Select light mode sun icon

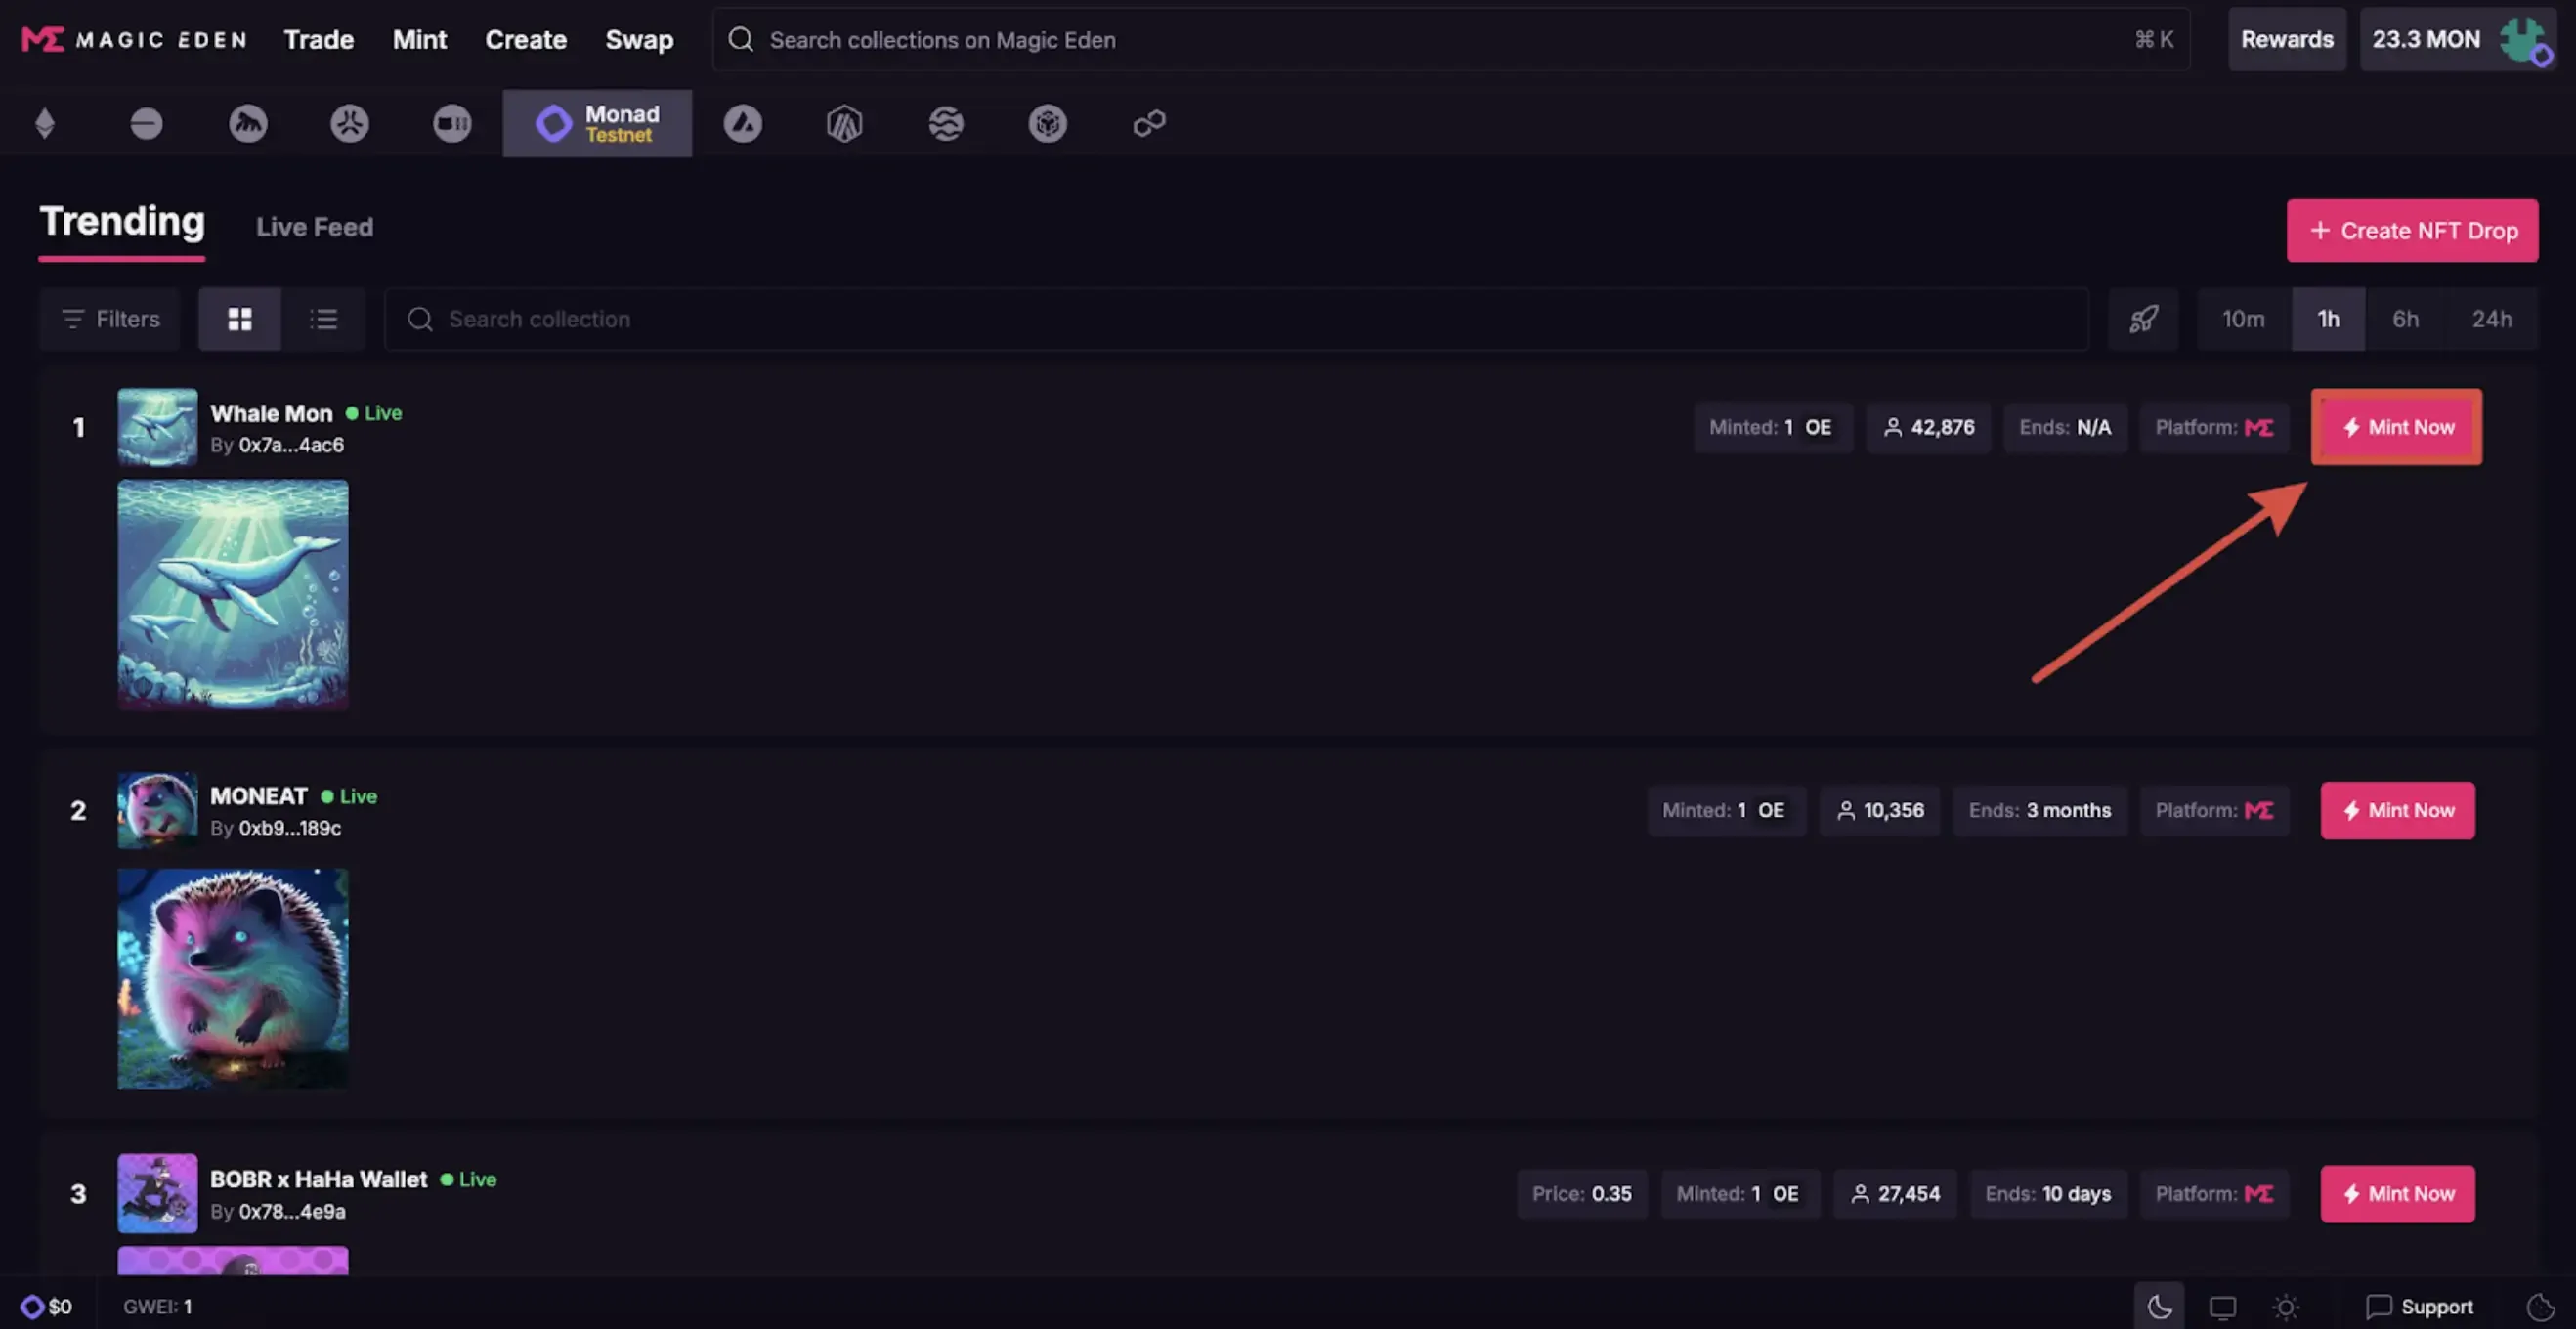tap(2285, 1306)
